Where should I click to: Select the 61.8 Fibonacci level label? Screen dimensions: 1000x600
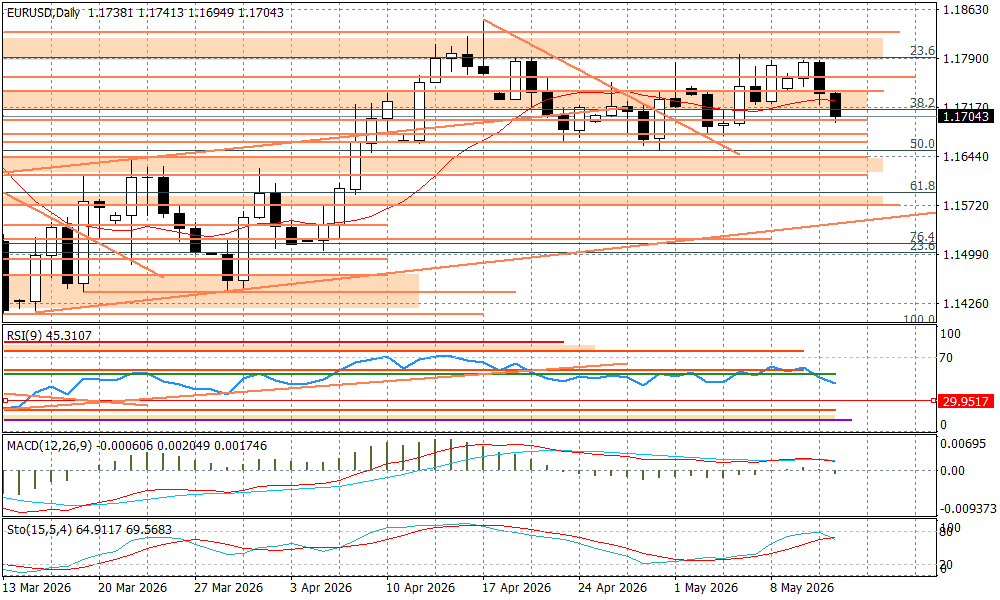point(922,186)
